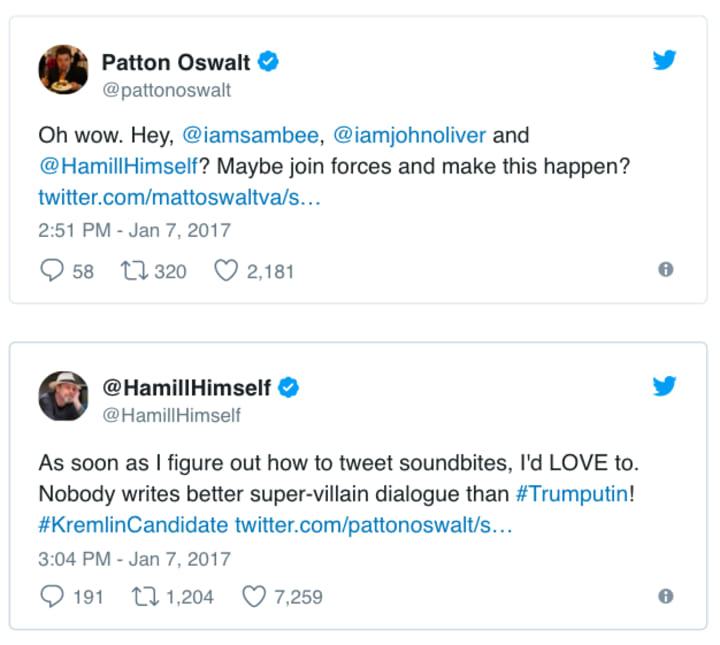Like Patton Oswalt's tweet with the heart
720x645 pixels.
point(226,270)
